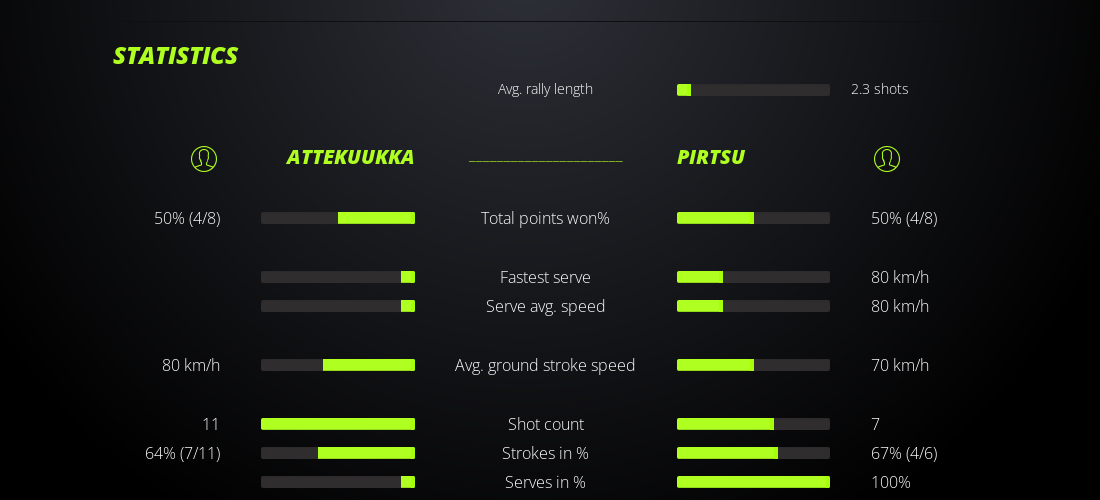
Task: Click the Shot count label
Action: (545, 424)
